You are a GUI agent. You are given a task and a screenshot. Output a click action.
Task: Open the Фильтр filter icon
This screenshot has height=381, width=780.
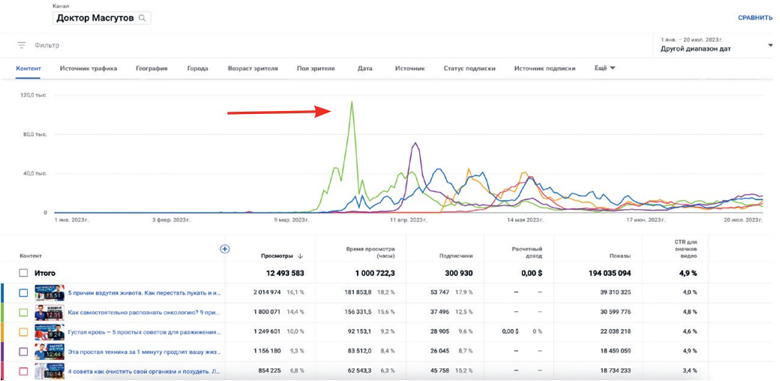point(21,45)
